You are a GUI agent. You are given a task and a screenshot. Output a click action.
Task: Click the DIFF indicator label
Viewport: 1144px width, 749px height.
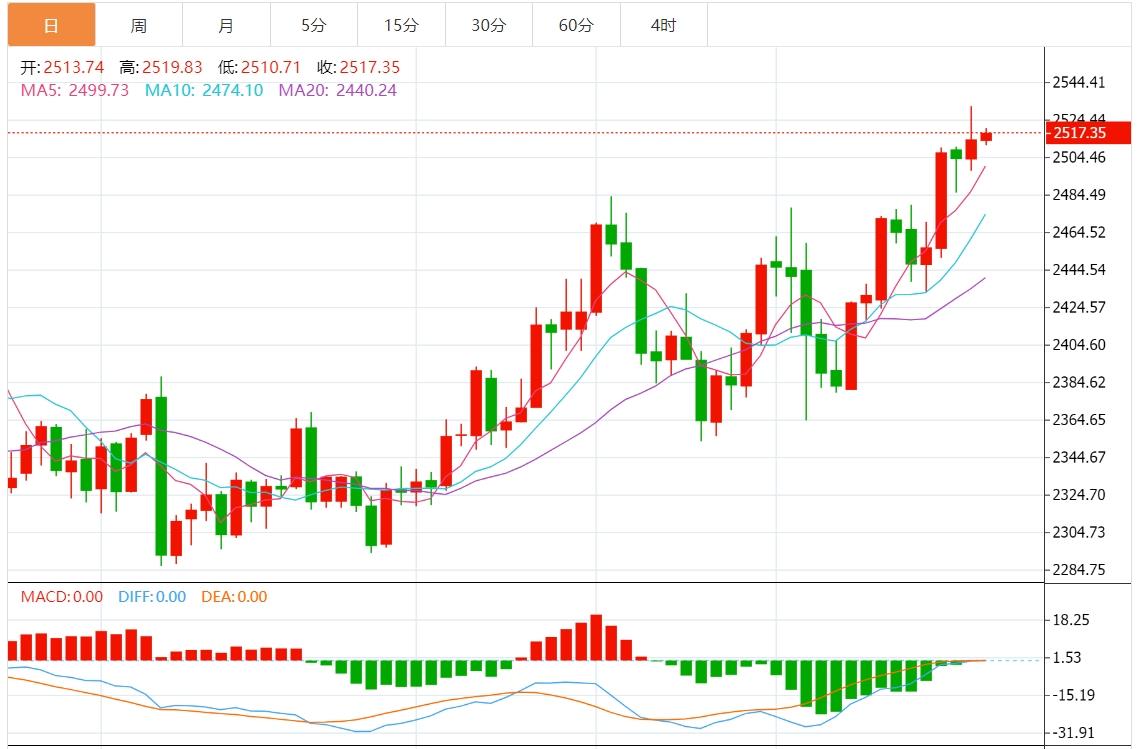[152, 597]
